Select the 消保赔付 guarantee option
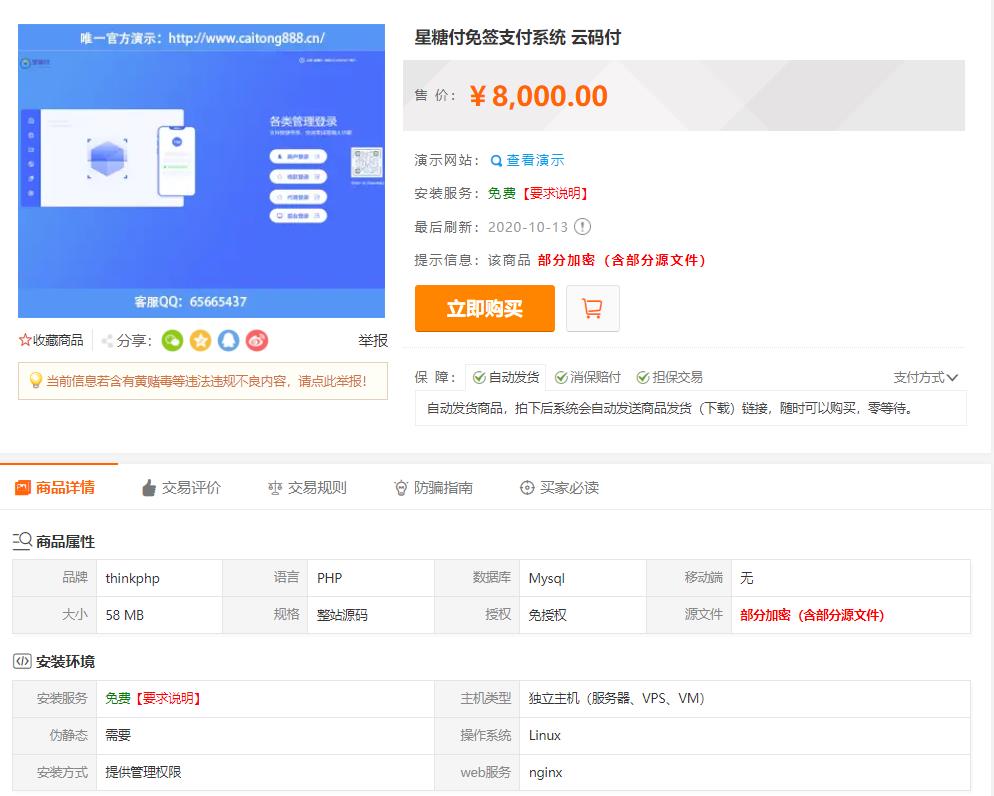The image size is (994, 796). [x=588, y=378]
